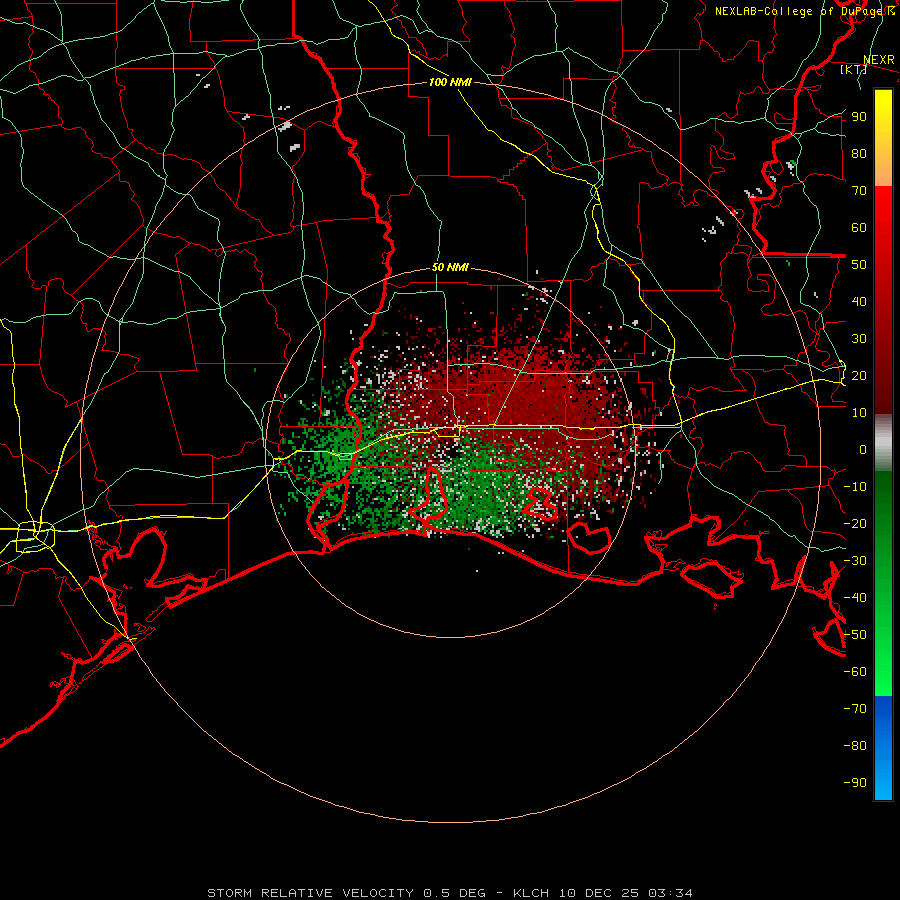The width and height of the screenshot is (900, 900).
Task: Click the -70 value on velocity scale
Action: coord(855,709)
